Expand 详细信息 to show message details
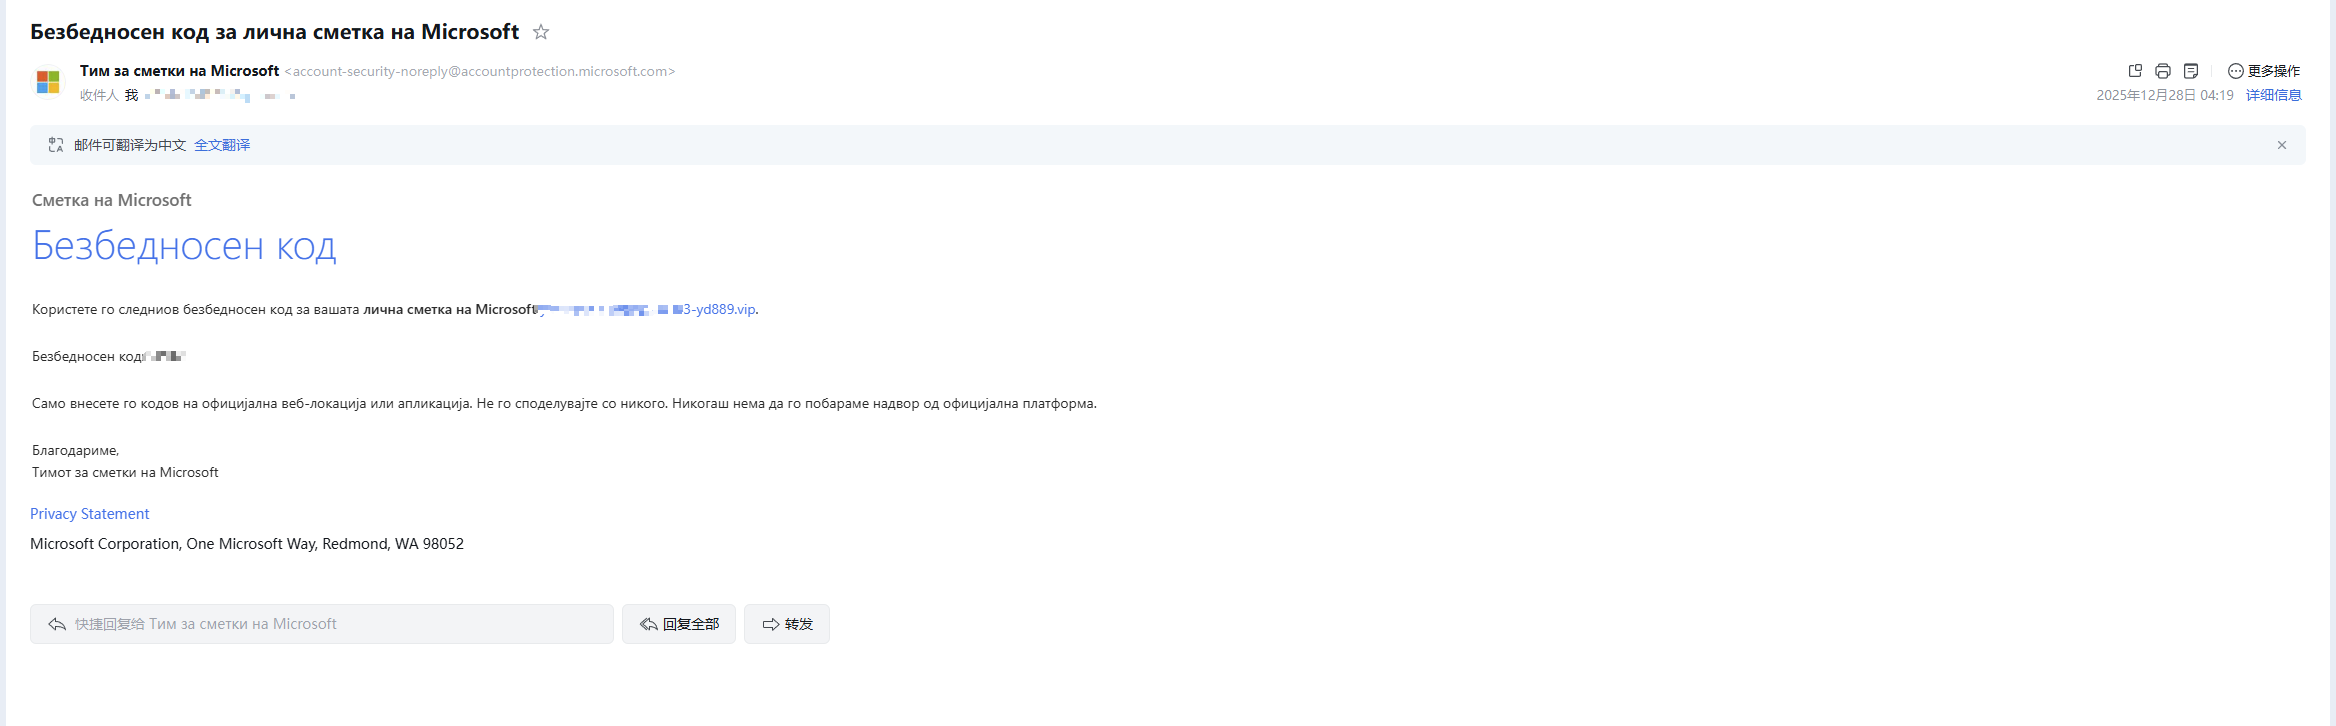This screenshot has width=2336, height=726. pos(2273,95)
